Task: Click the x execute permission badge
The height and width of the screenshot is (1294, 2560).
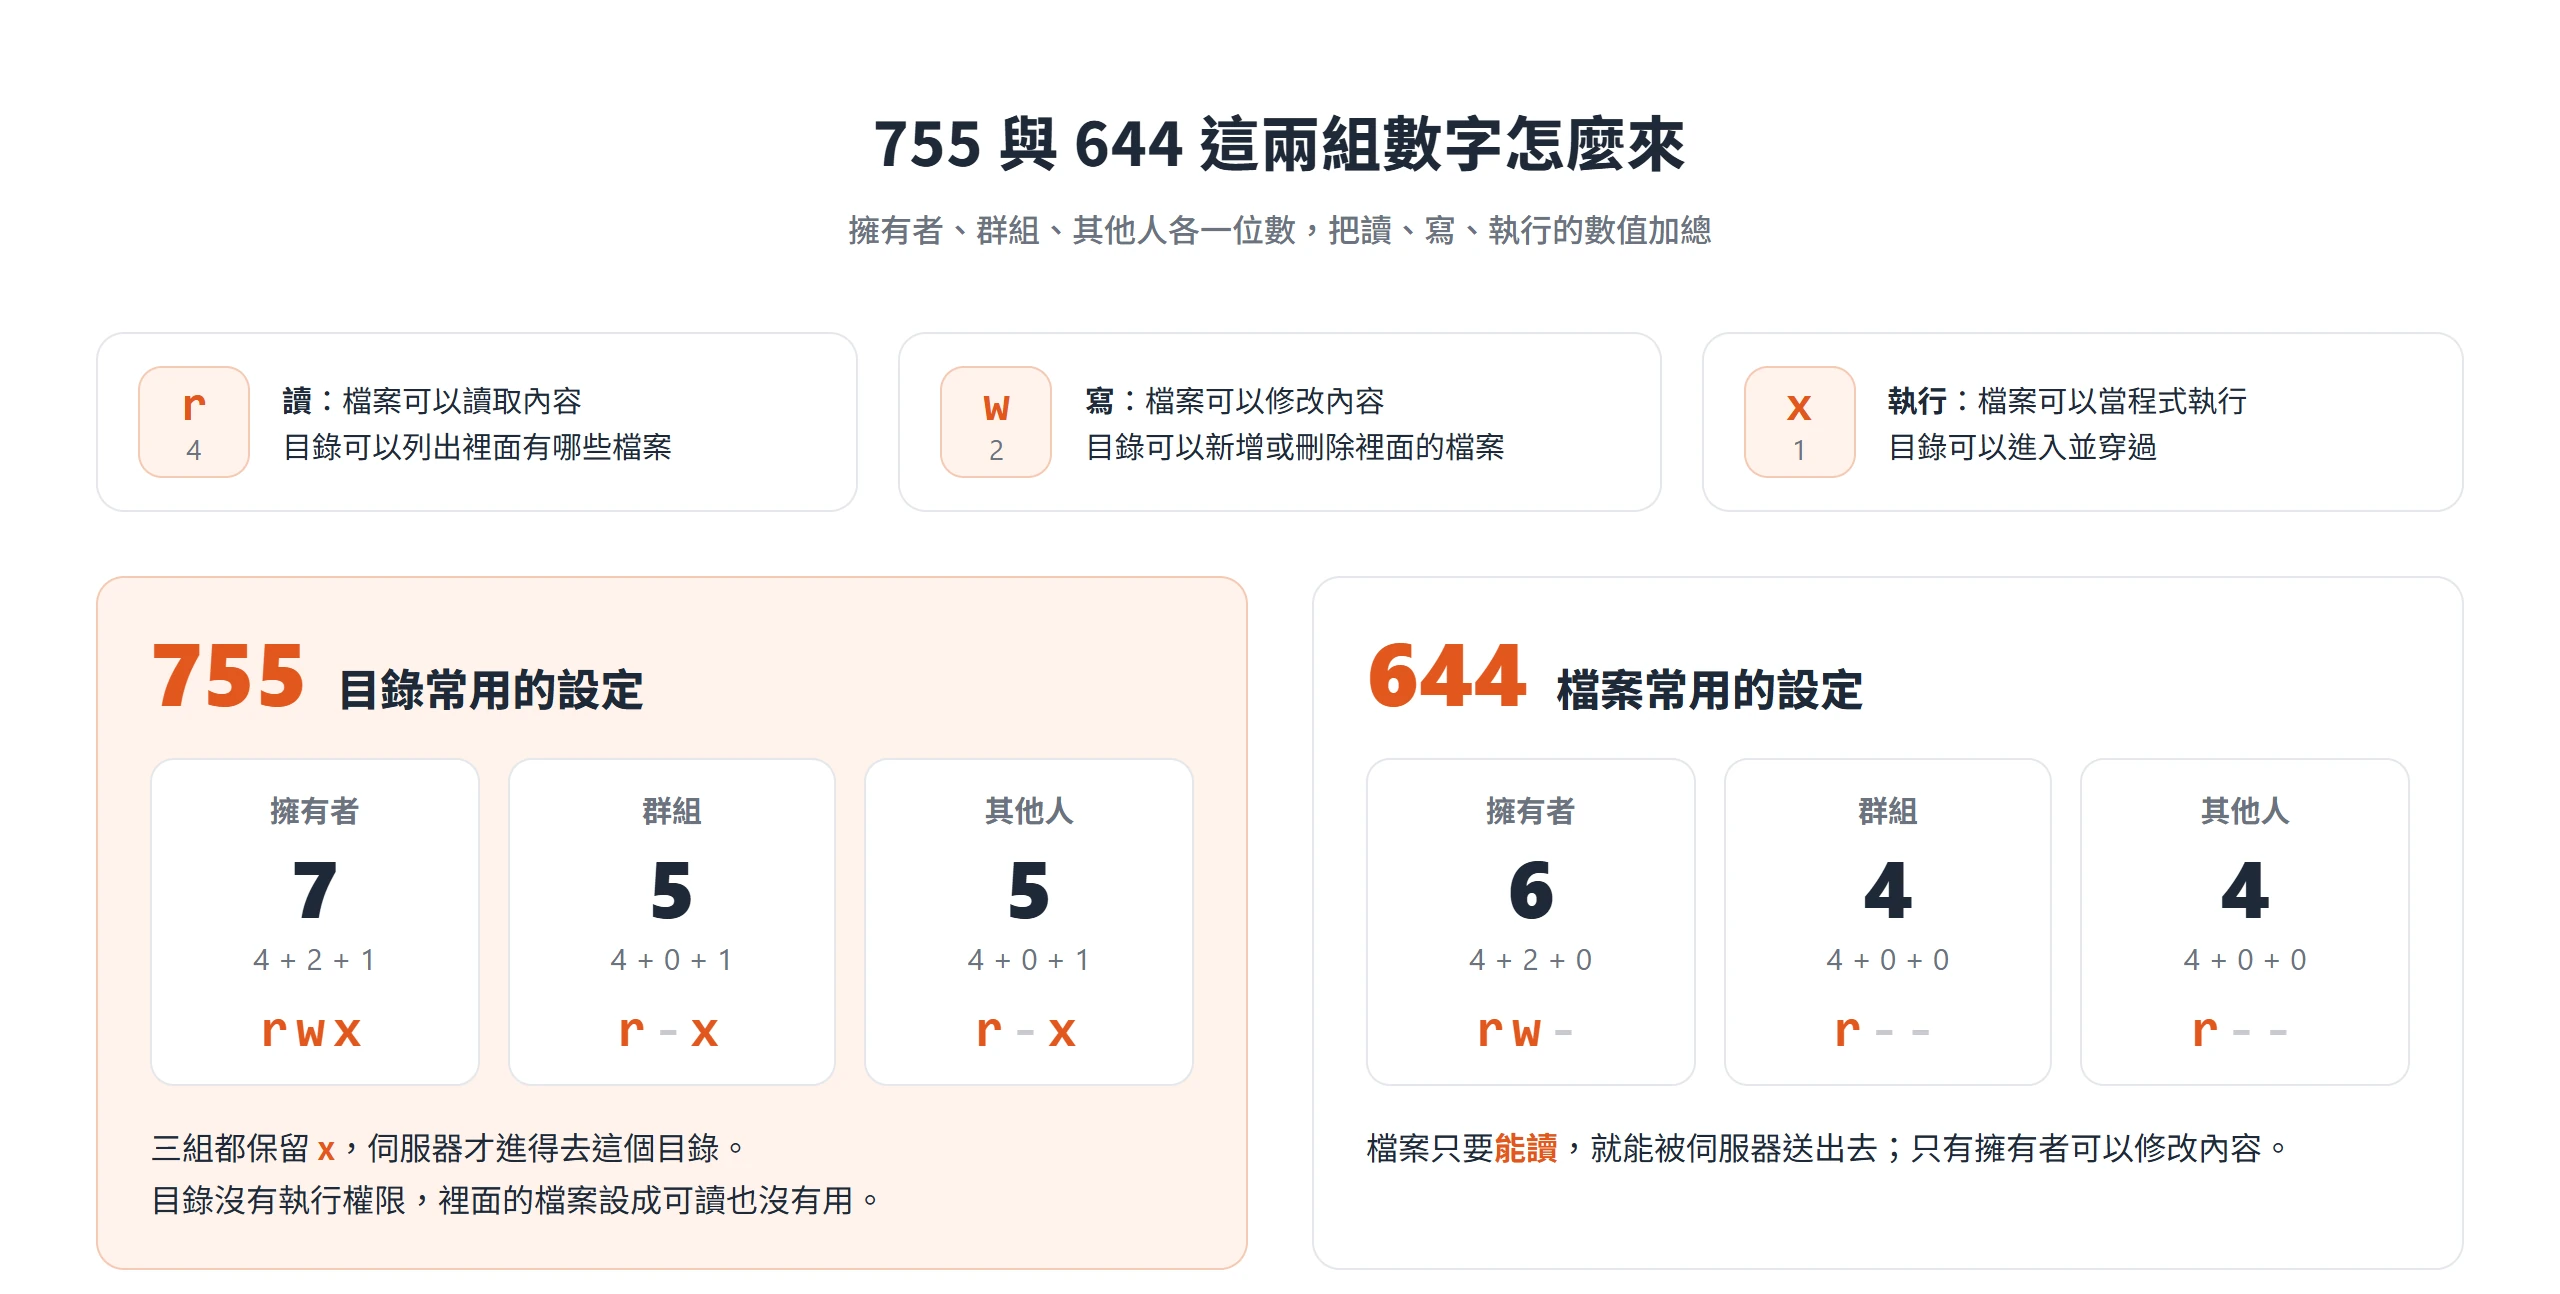Action: pyautogui.click(x=1799, y=421)
